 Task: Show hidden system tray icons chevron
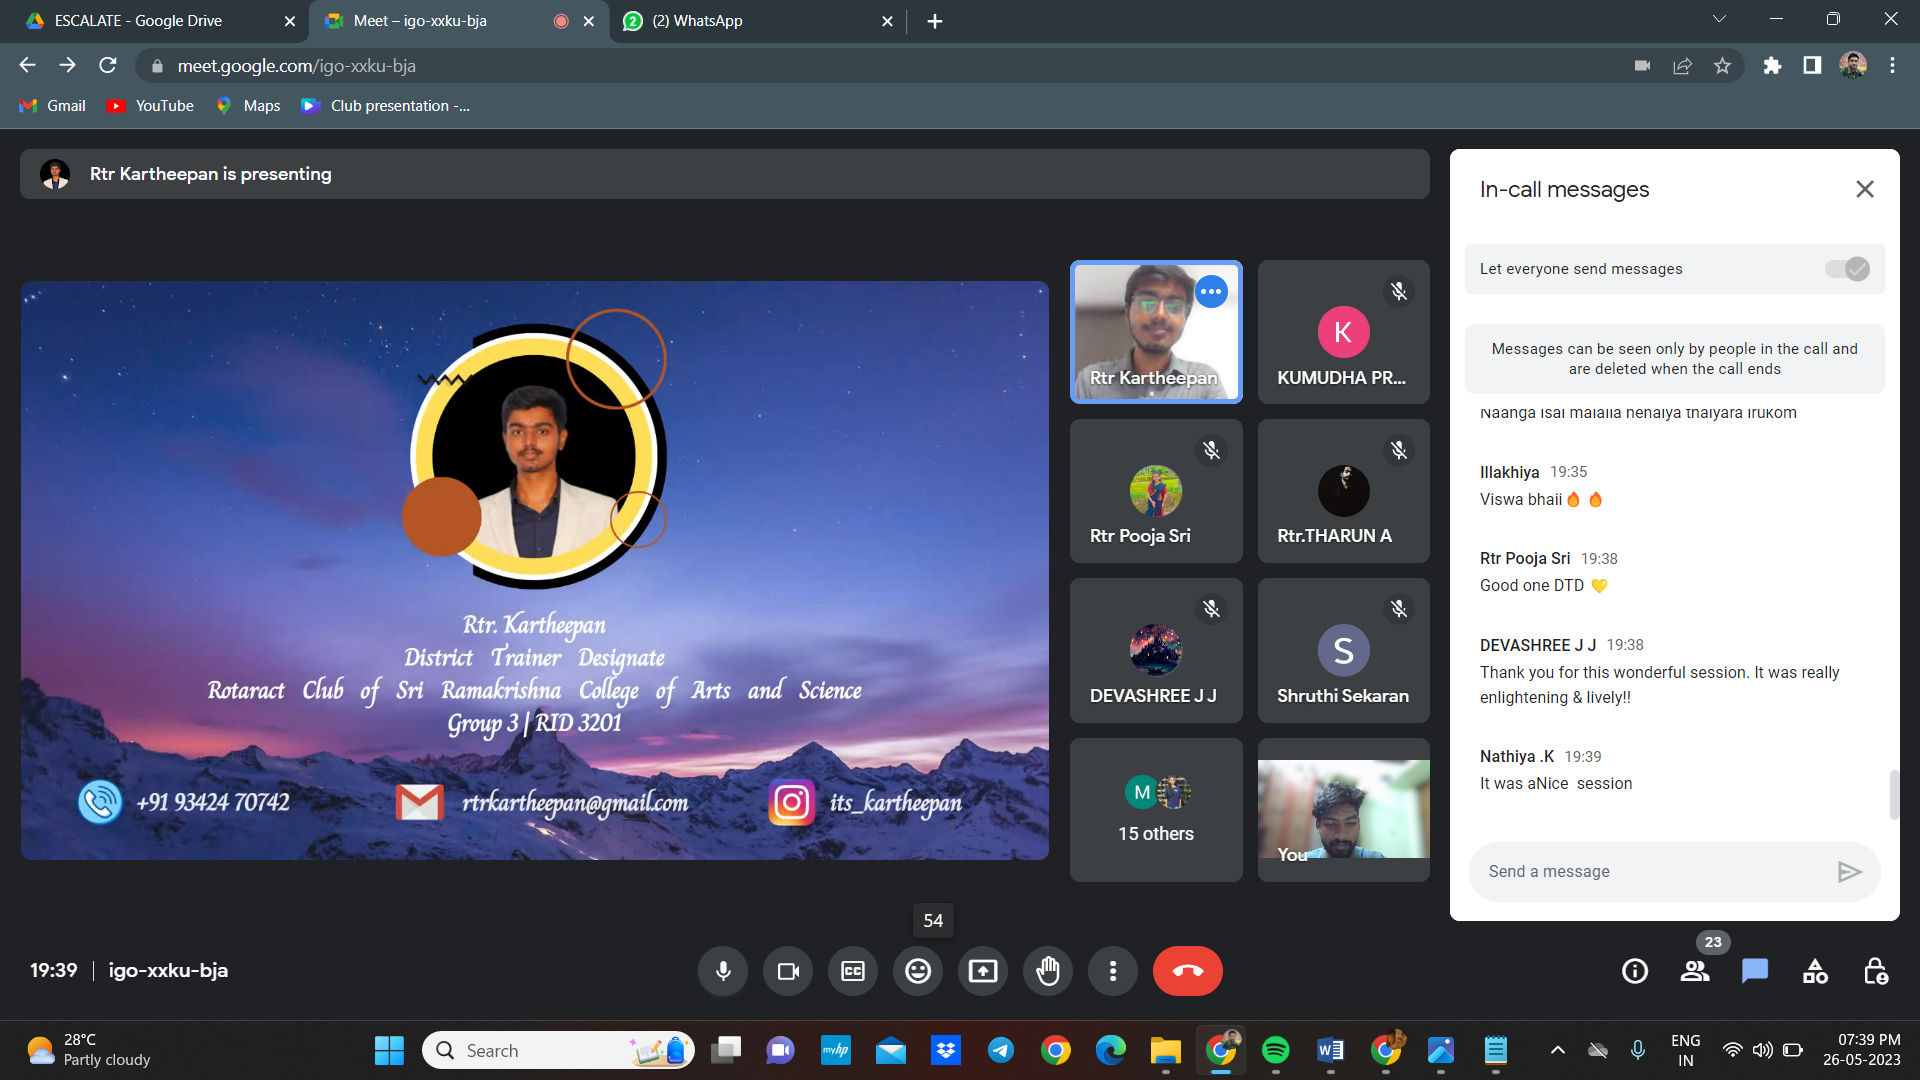(x=1557, y=1050)
